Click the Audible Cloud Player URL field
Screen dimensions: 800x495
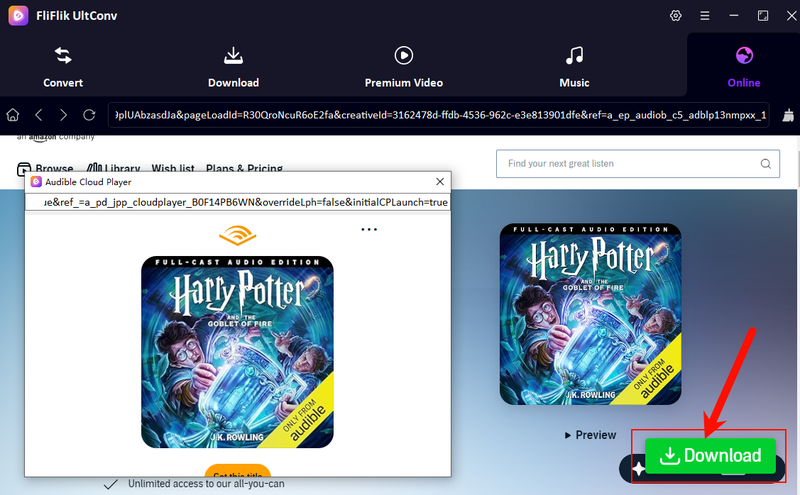238,202
